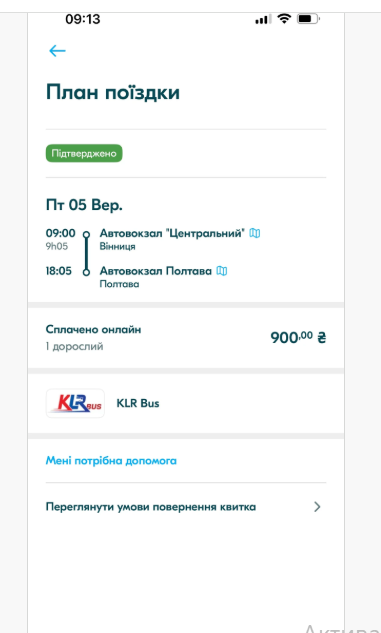
Task: Tap the battery indicator icon
Action: [x=308, y=19]
